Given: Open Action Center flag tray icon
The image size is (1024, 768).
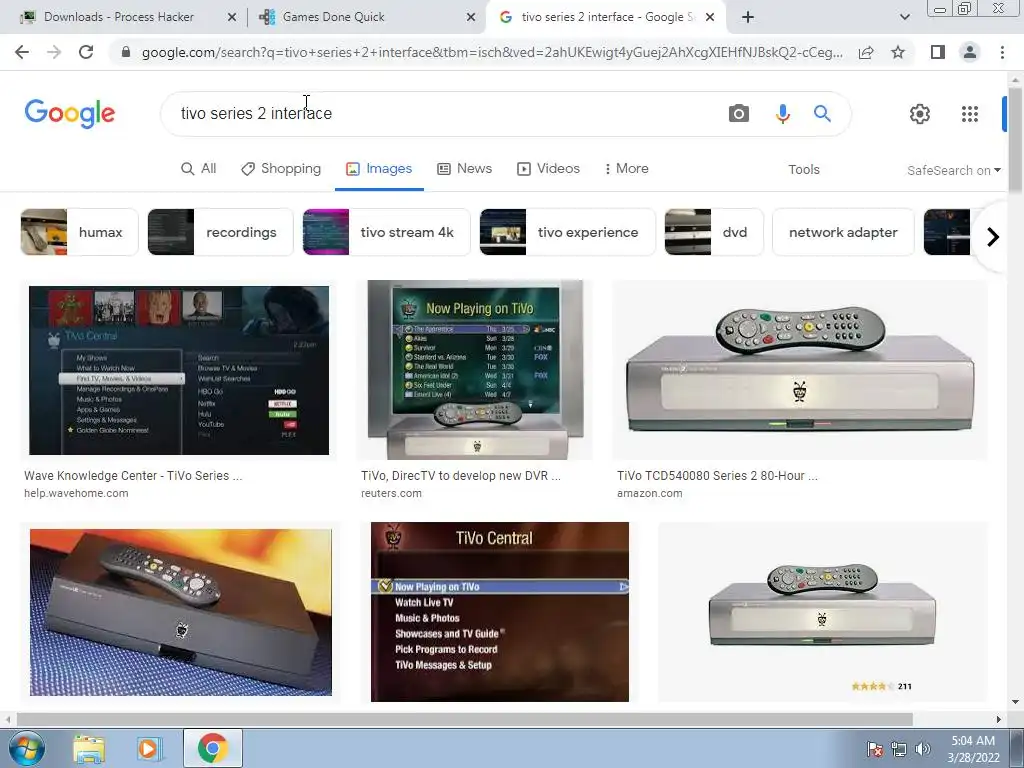Looking at the screenshot, I should (874, 749).
